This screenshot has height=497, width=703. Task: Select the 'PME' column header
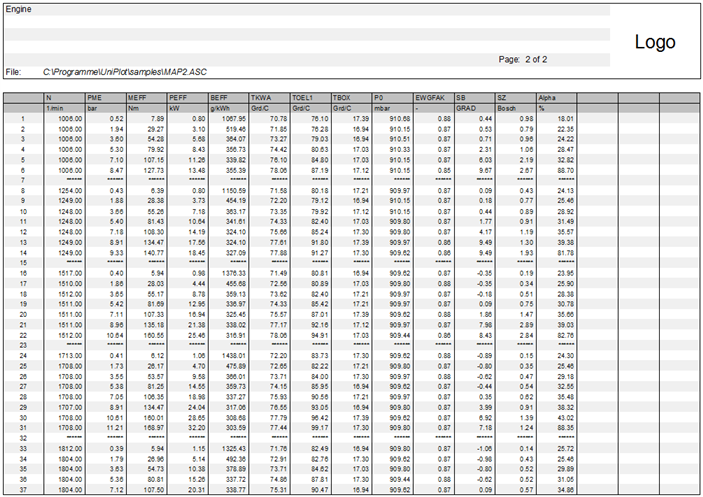[x=106, y=98]
